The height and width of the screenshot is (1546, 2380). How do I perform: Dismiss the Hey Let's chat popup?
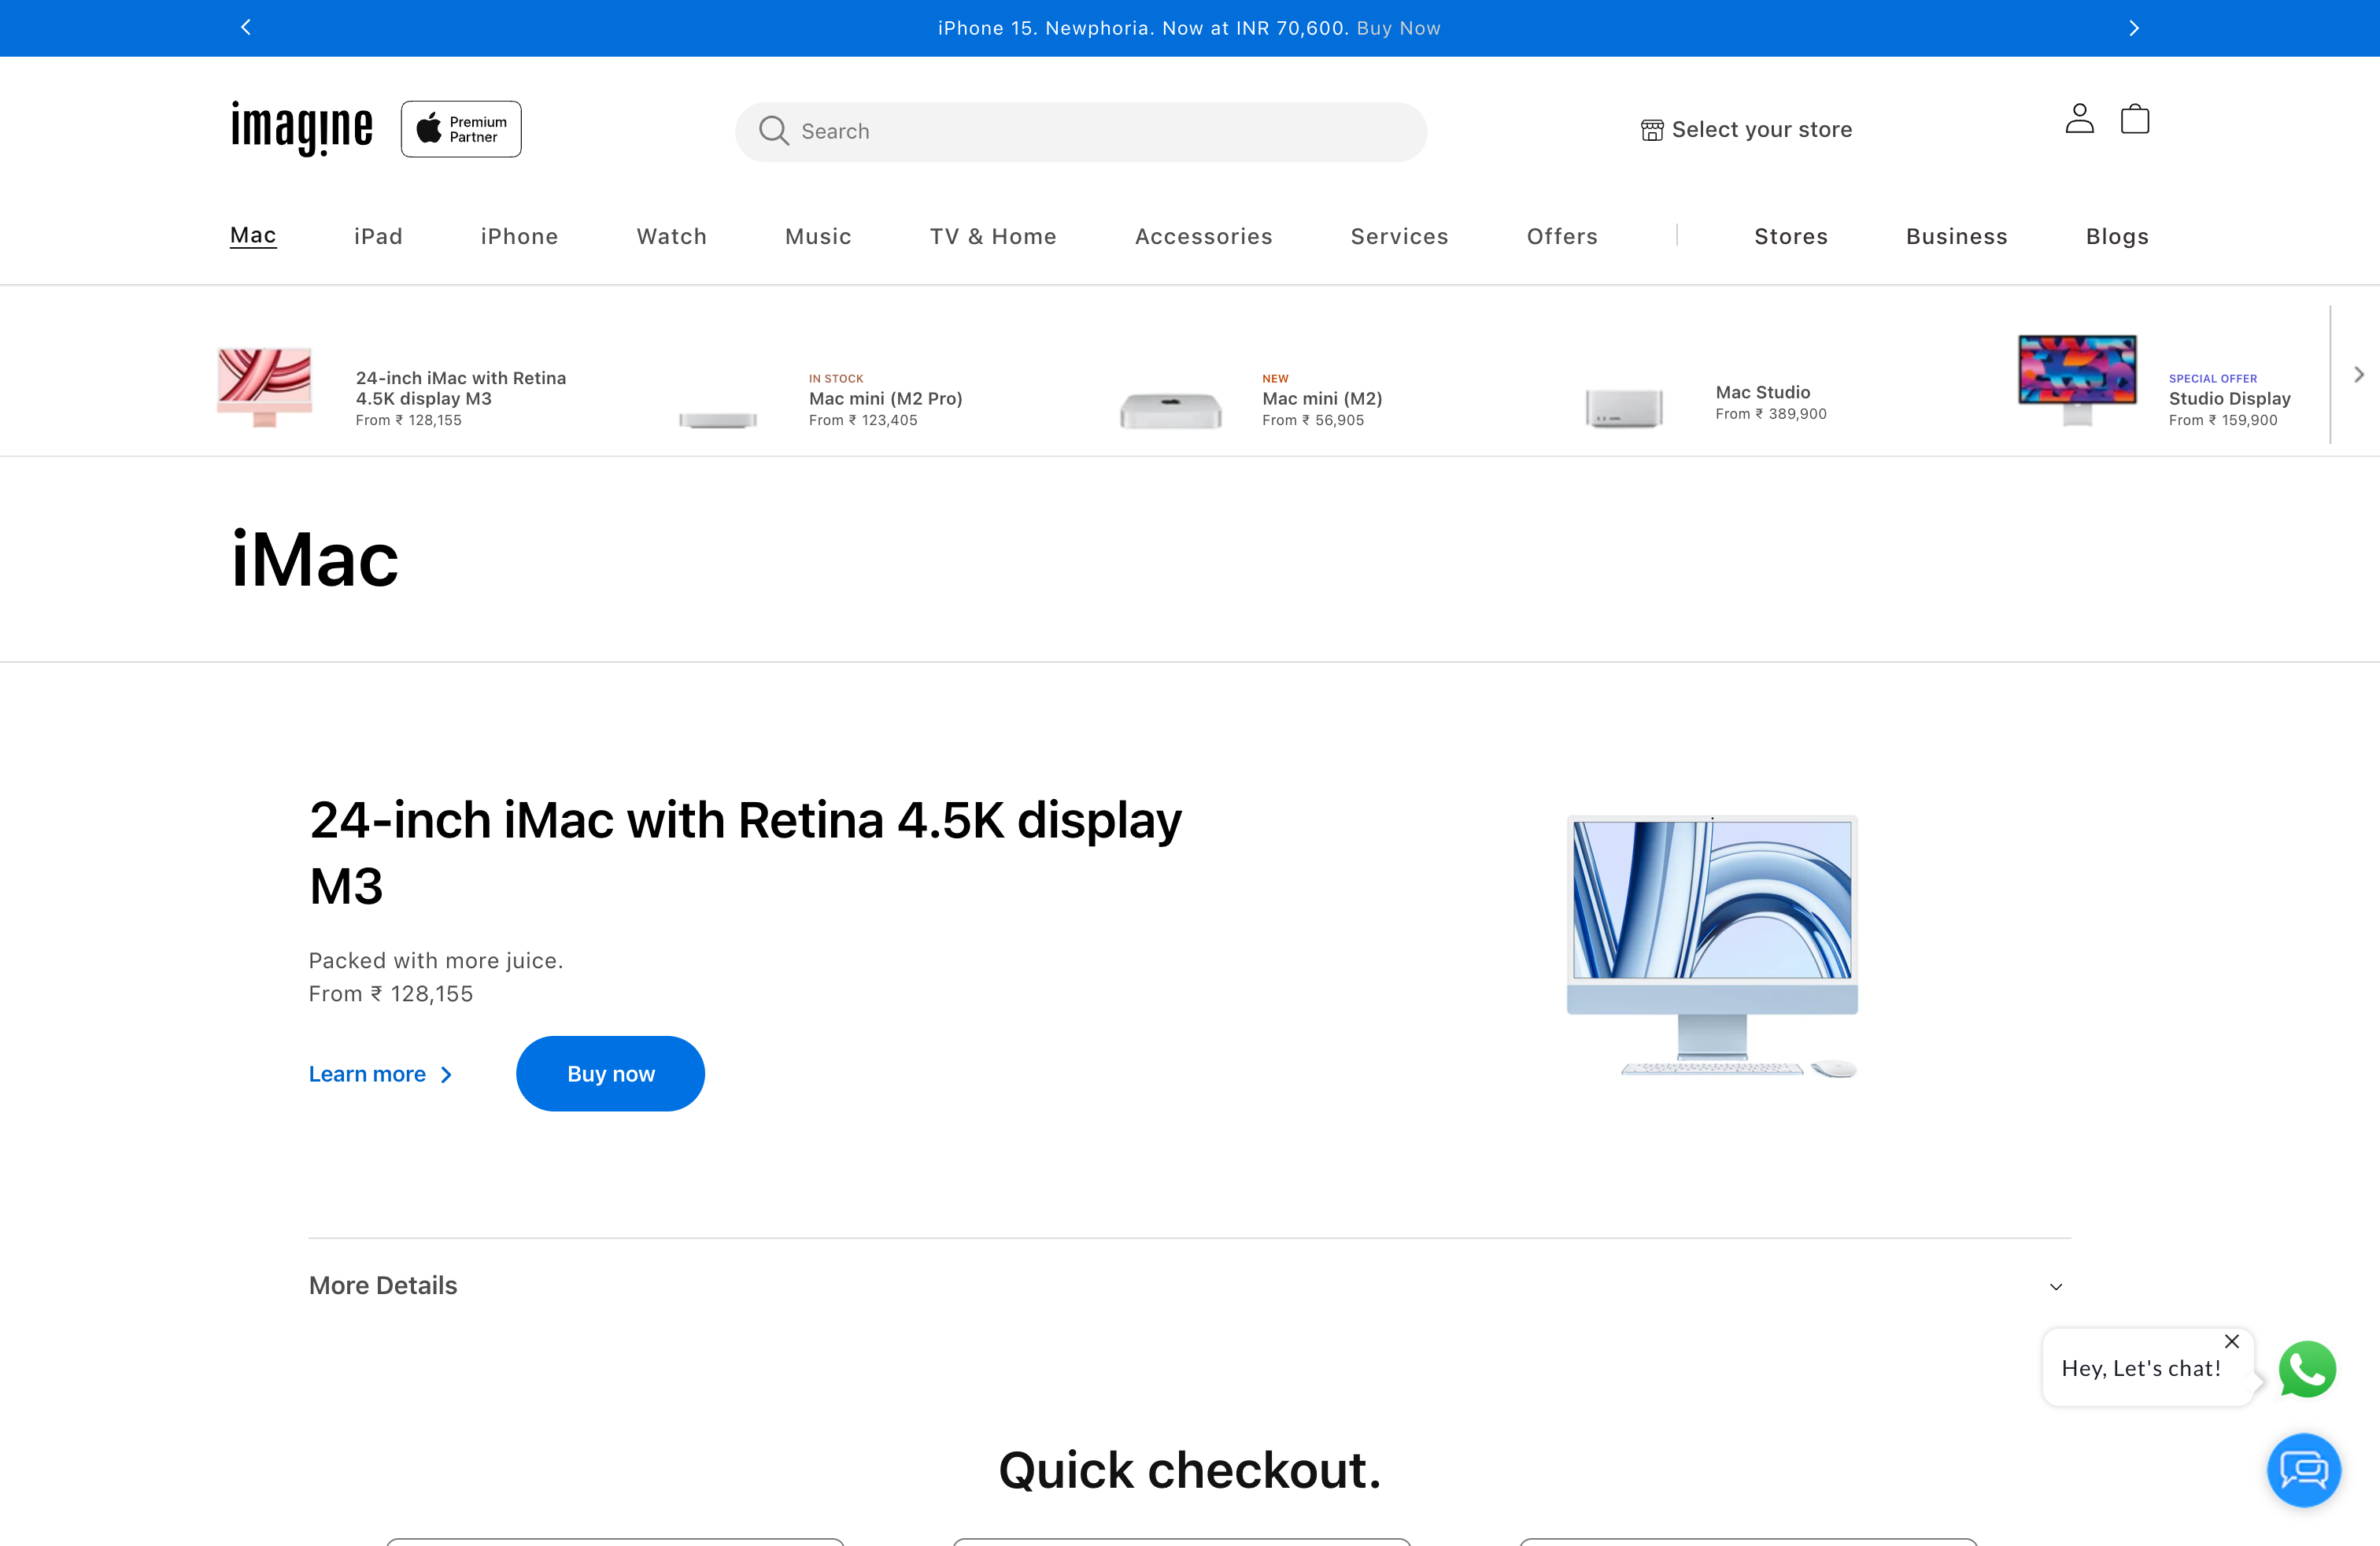(2231, 1341)
